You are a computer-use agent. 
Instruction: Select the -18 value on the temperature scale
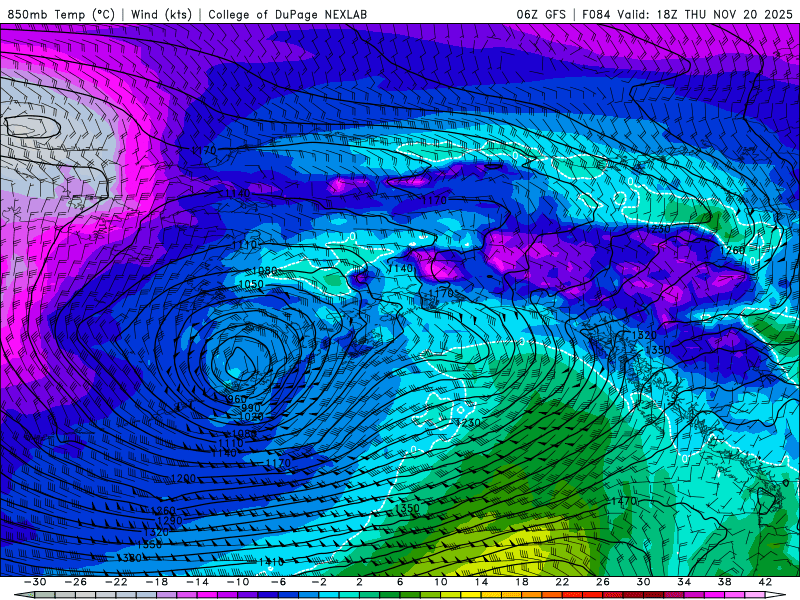[157, 582]
